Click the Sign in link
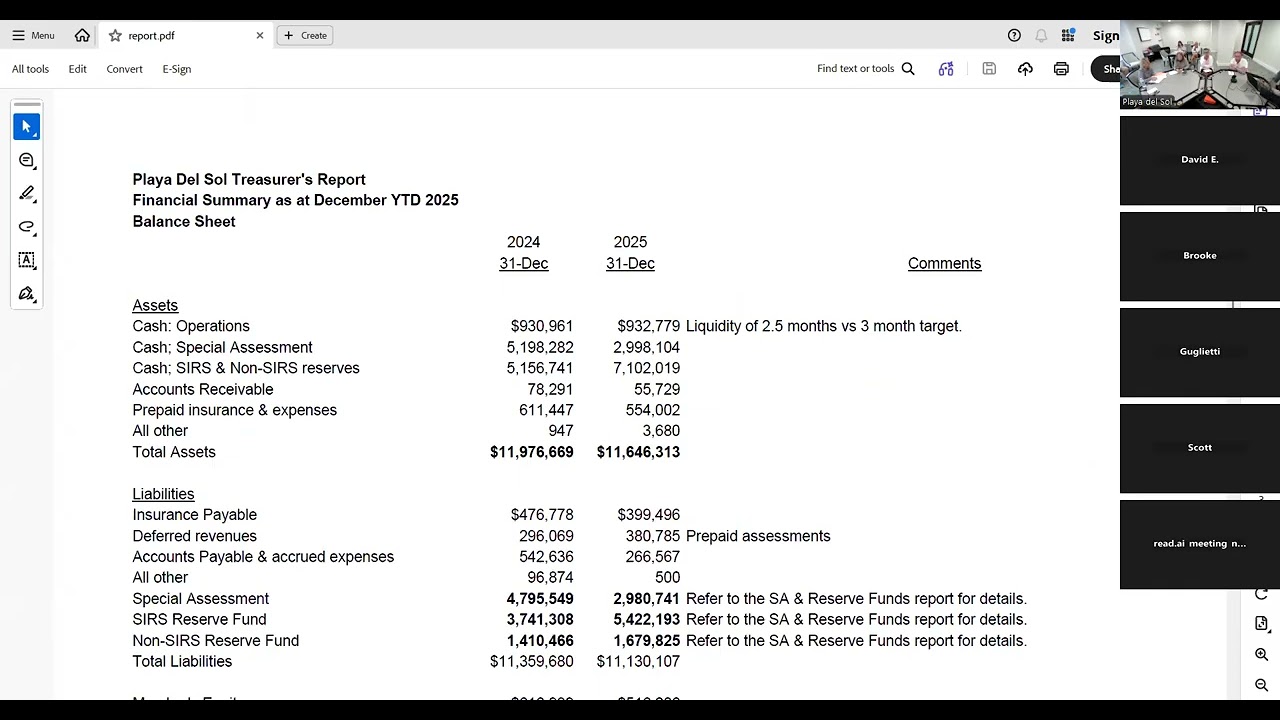This screenshot has height=720, width=1280. pyautogui.click(x=1106, y=35)
